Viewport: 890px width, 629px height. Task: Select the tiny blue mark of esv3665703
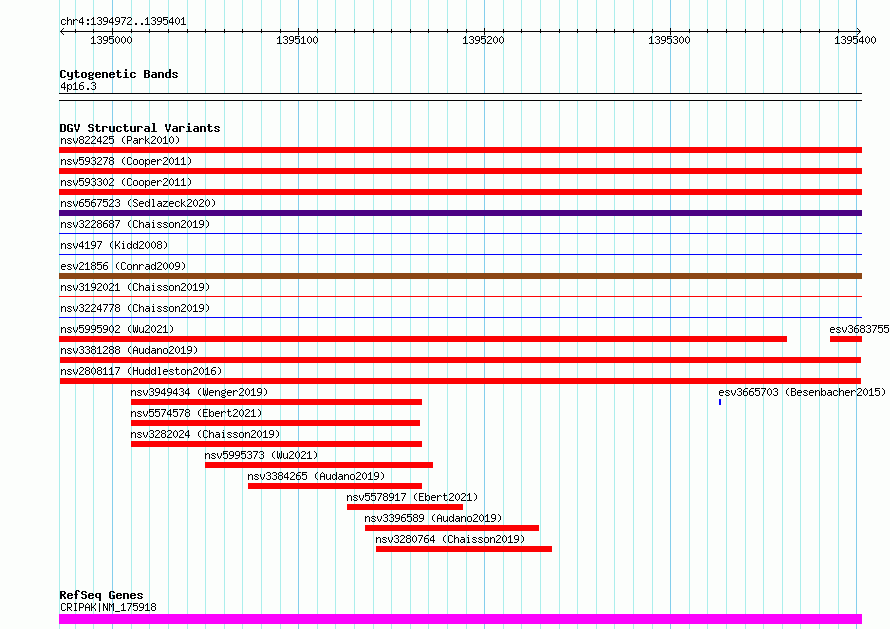(x=720, y=402)
